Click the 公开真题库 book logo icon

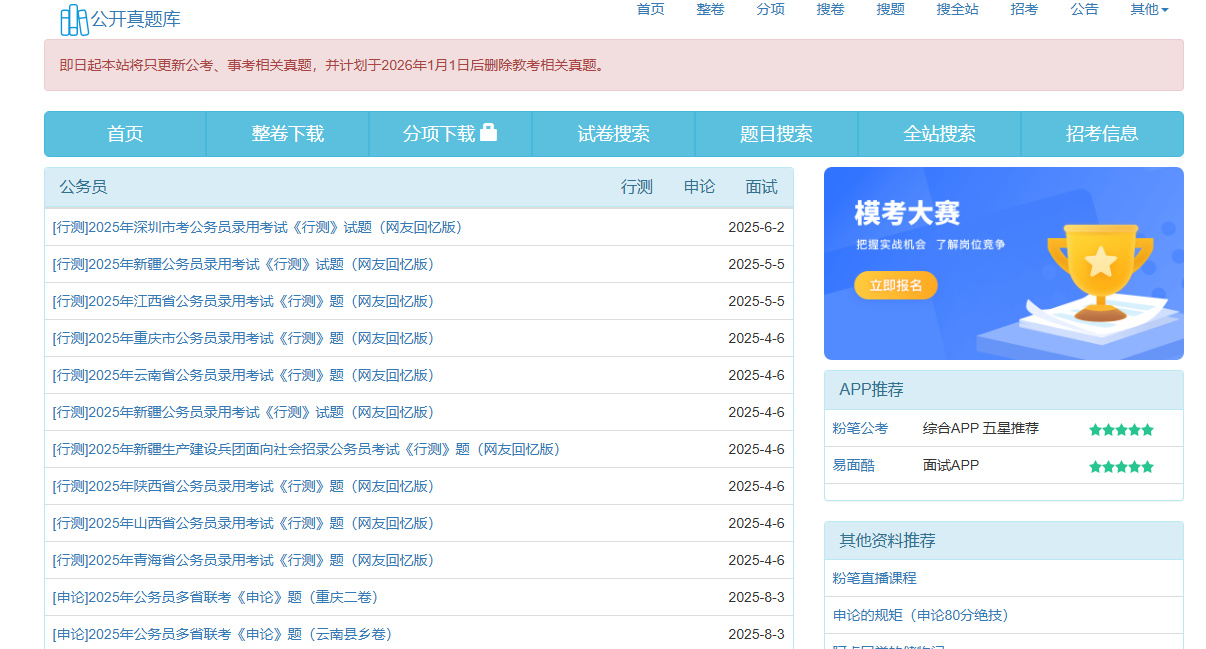click(x=74, y=19)
